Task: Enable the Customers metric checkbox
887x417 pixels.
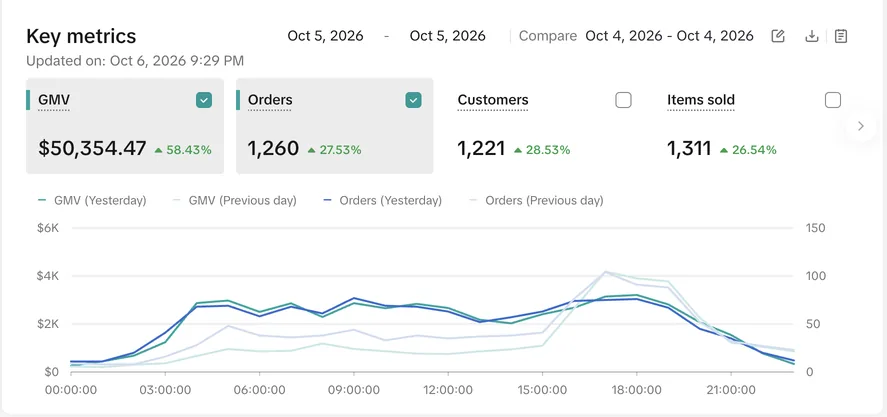Action: (623, 101)
